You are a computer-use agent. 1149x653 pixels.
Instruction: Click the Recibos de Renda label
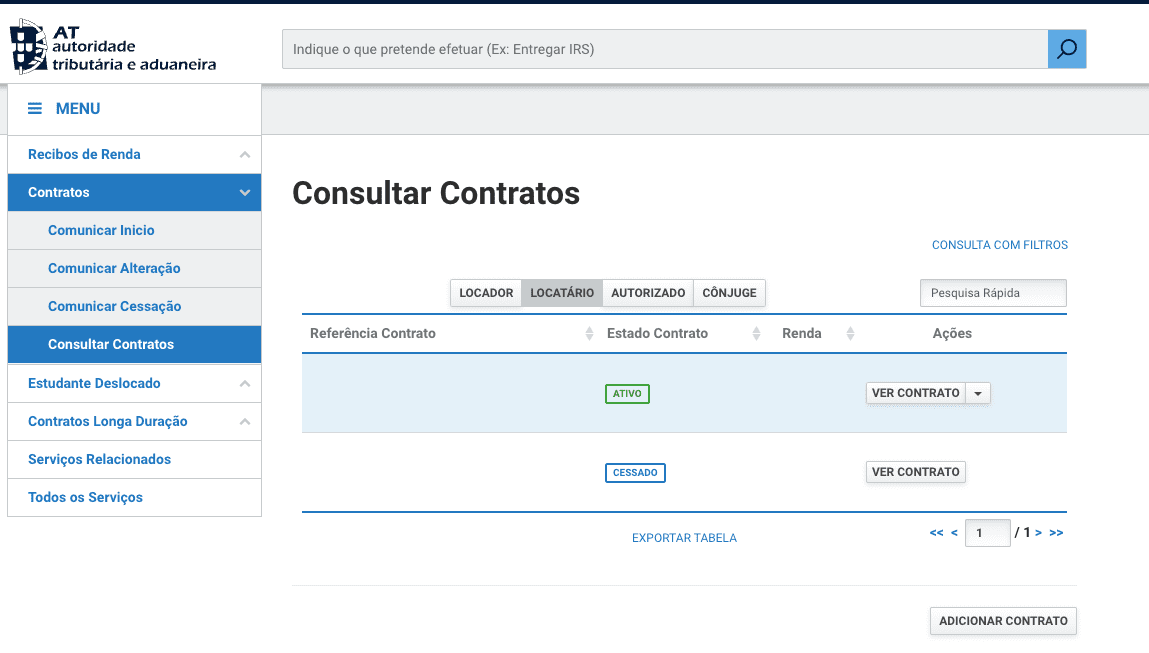[84, 155]
